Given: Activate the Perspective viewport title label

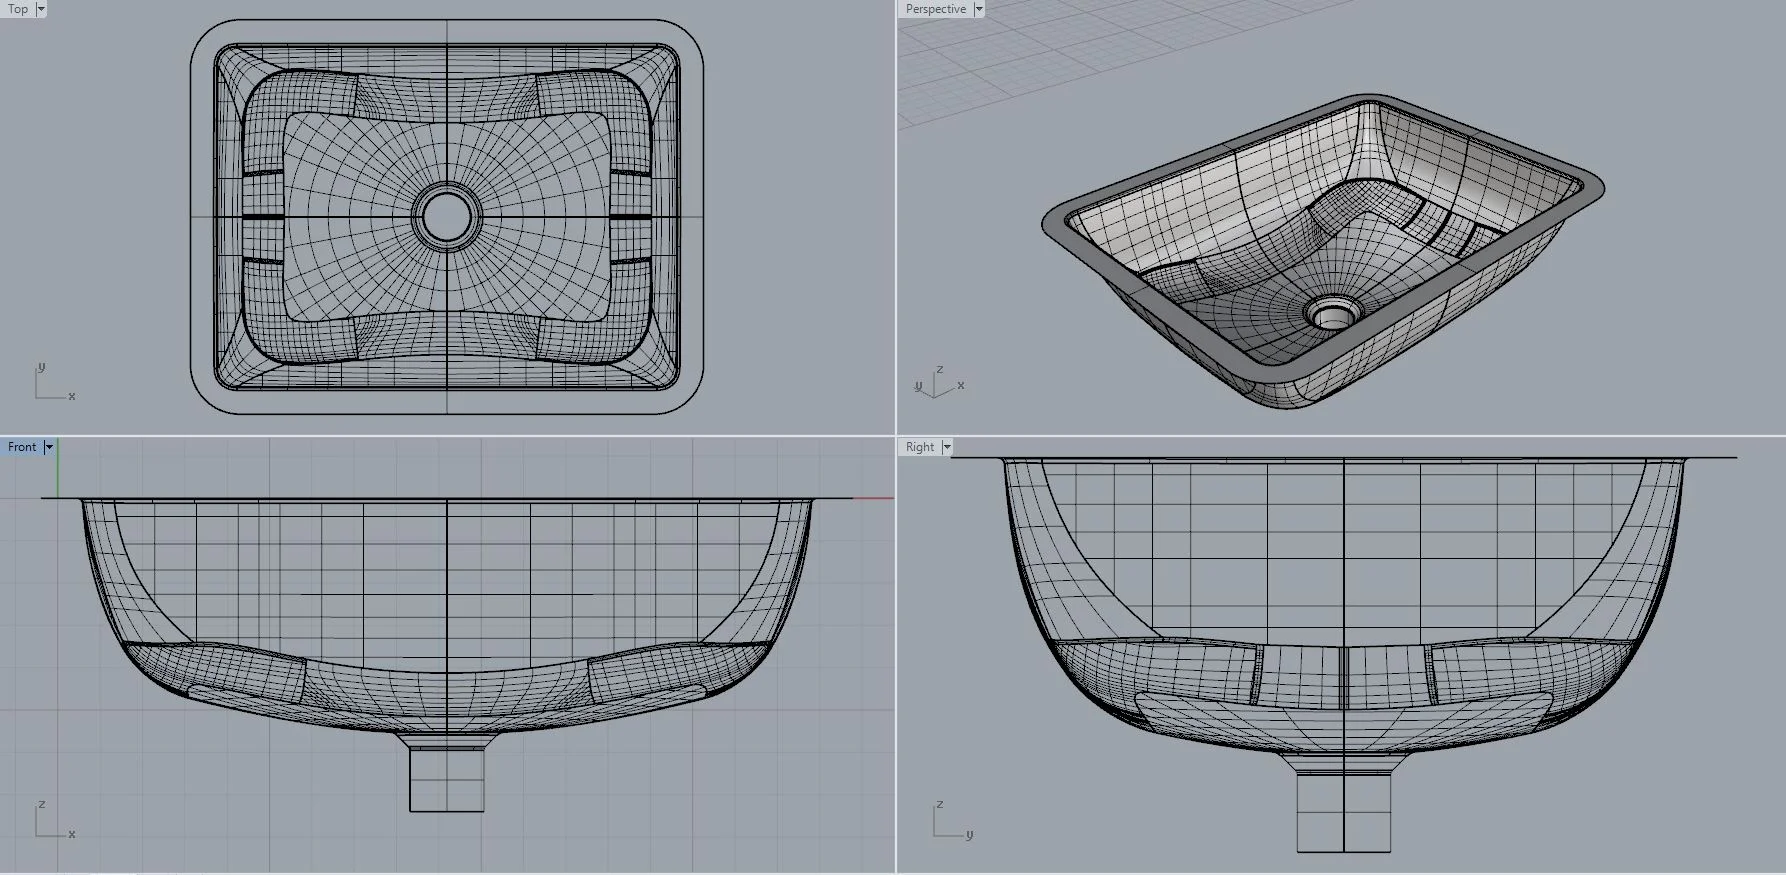Looking at the screenshot, I should pos(936,9).
